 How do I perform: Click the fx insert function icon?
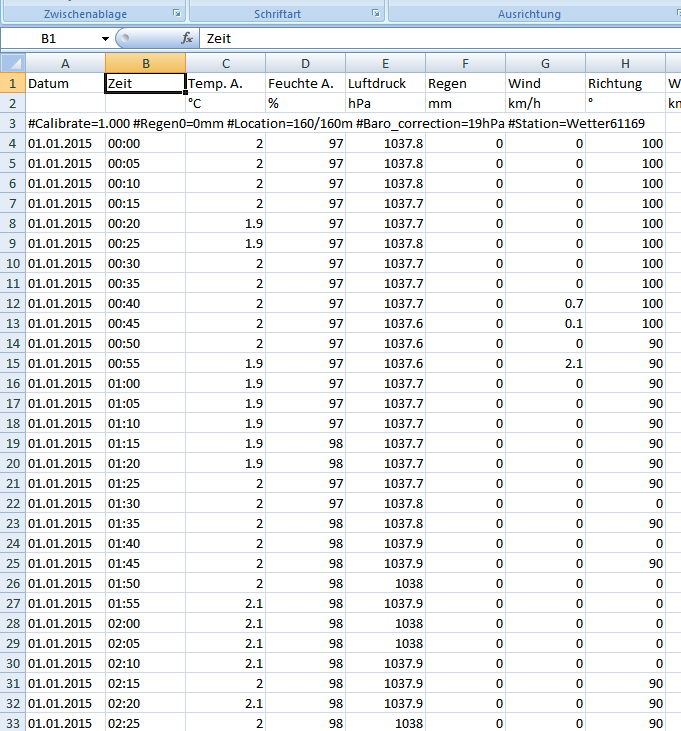click(x=186, y=38)
